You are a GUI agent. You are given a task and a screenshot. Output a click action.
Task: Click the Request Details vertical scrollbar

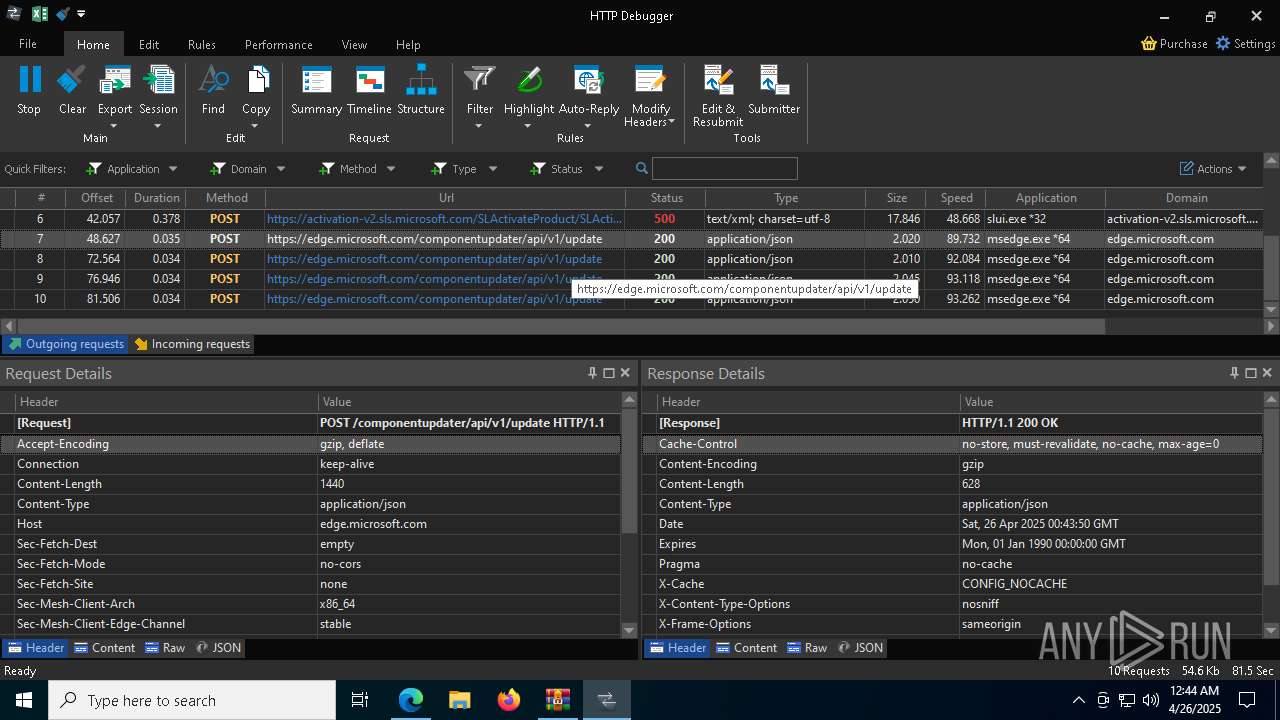coord(629,470)
